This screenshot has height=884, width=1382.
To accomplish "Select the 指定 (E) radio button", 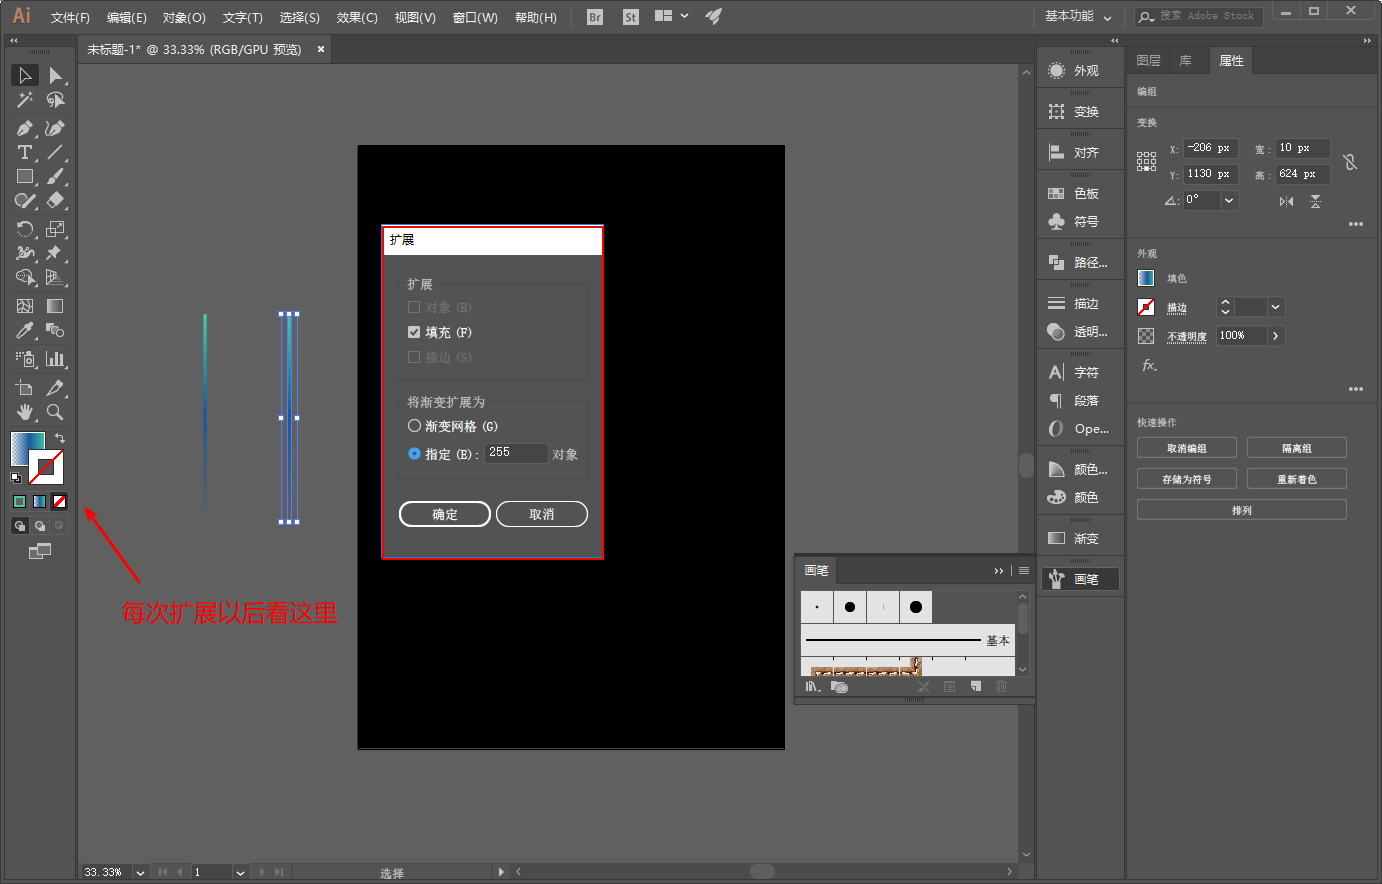I will click(414, 453).
